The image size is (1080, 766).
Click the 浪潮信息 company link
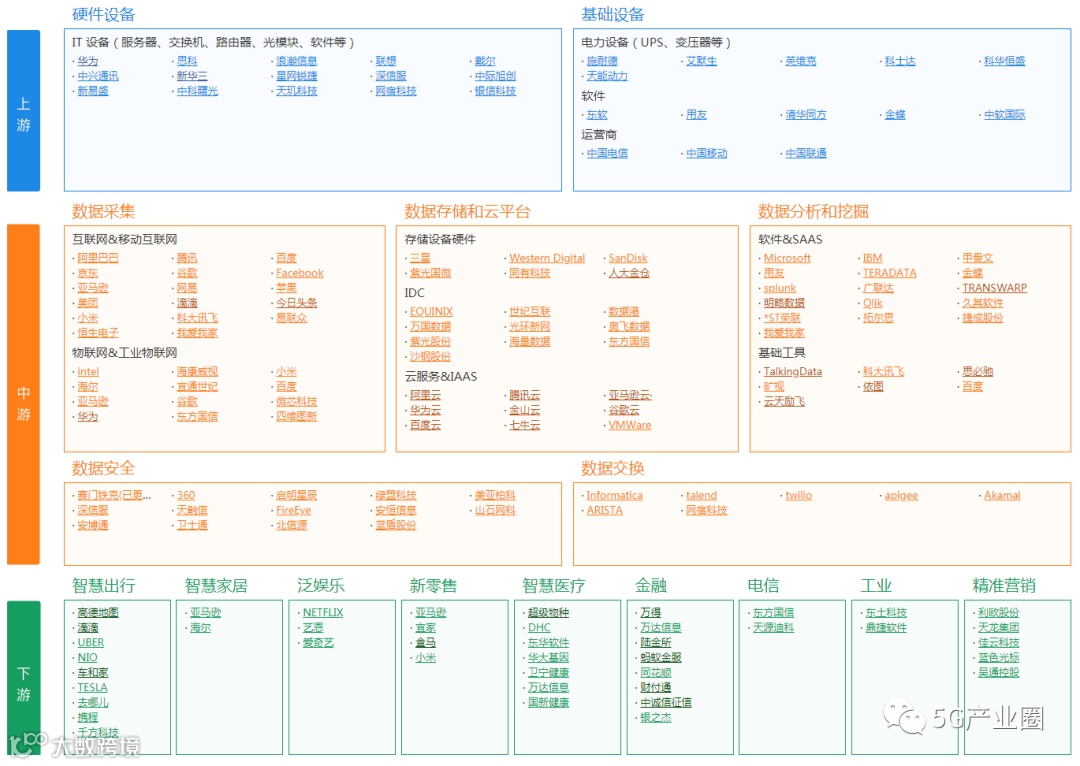296,61
